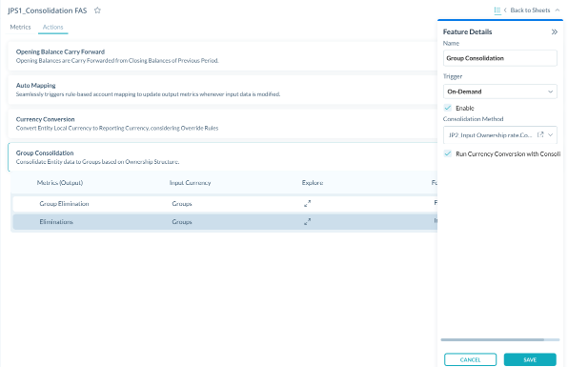568x367 pixels.
Task: Collapse Feature Details panel with double chevron
Action: point(554,32)
